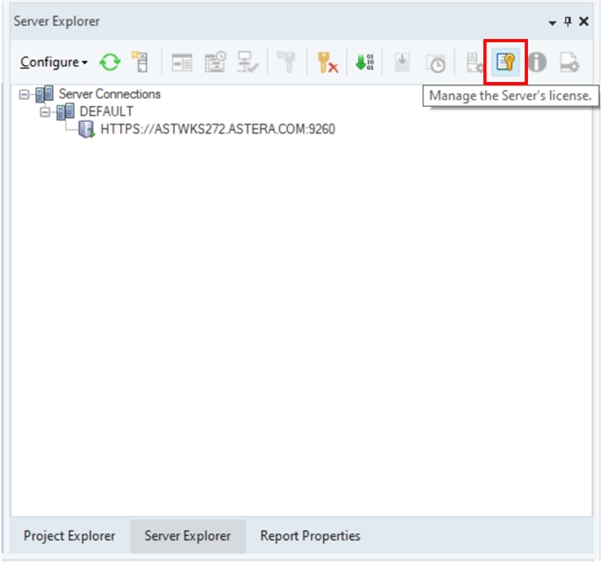Click the add new server icon
Image resolution: width=602 pixels, height=563 pixels.
click(x=140, y=62)
